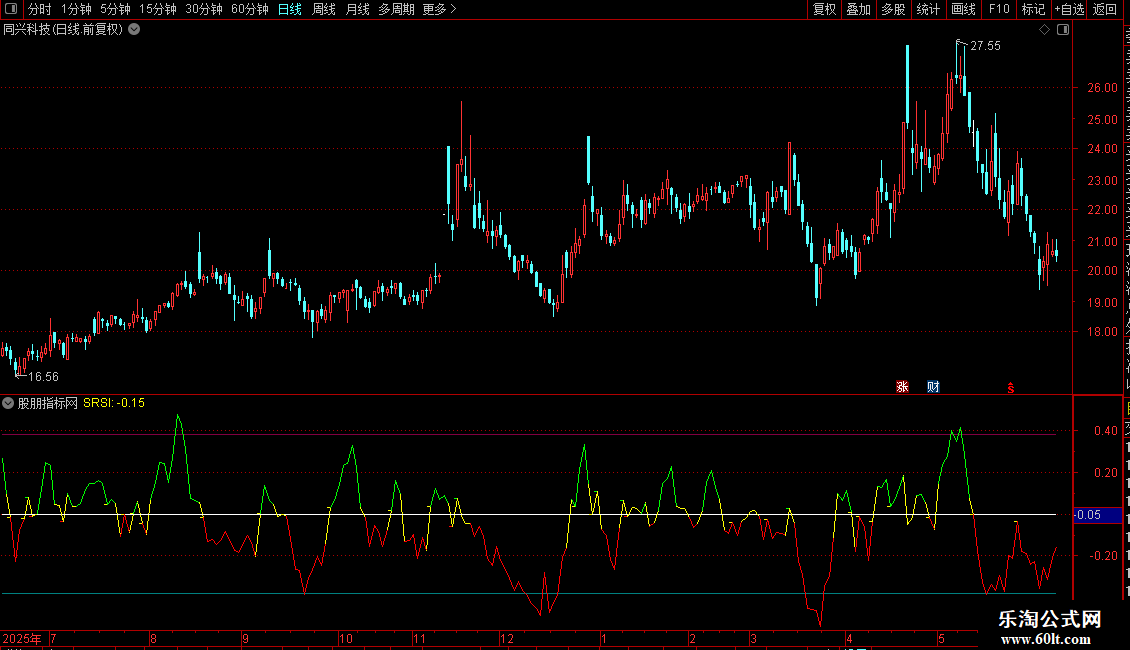The image size is (1130, 650).
Task: Select the 周线 weekly period
Action: pyautogui.click(x=324, y=9)
